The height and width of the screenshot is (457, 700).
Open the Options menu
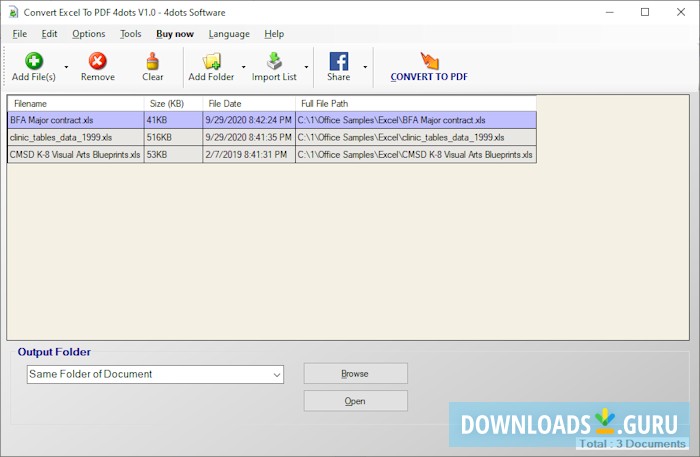[x=89, y=34]
